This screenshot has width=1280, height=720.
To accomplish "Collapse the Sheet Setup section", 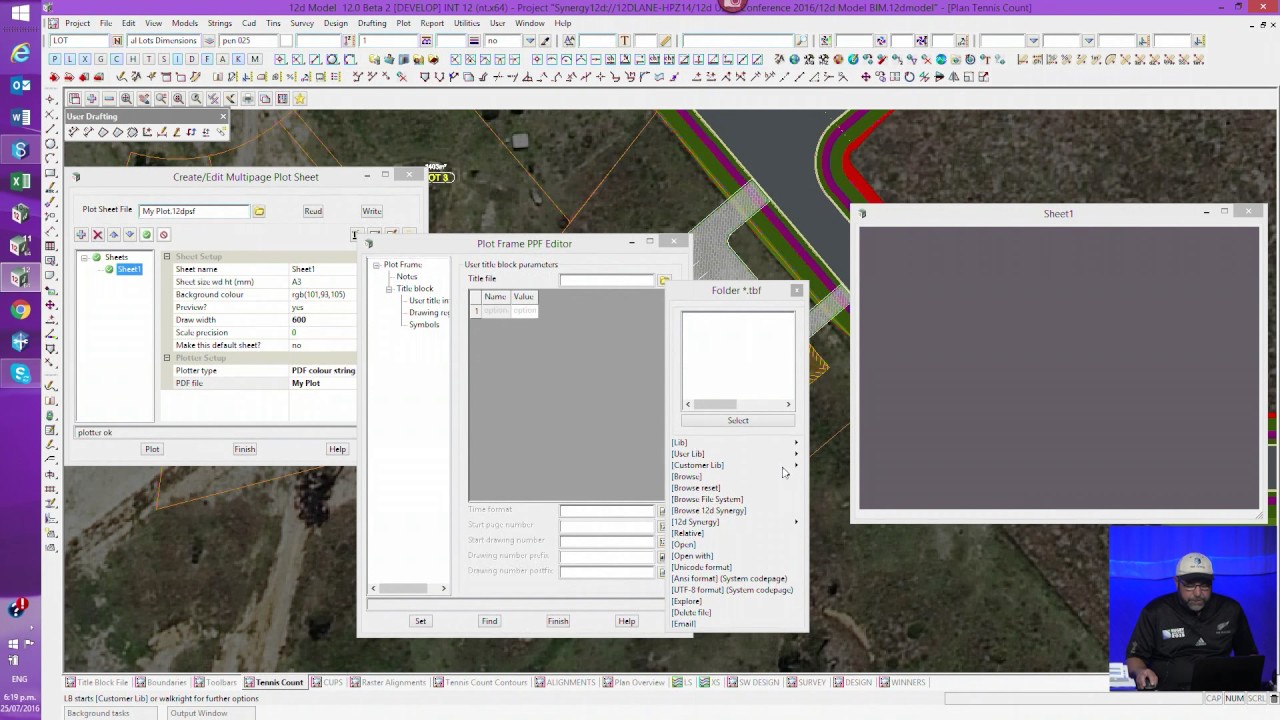I will (x=167, y=257).
